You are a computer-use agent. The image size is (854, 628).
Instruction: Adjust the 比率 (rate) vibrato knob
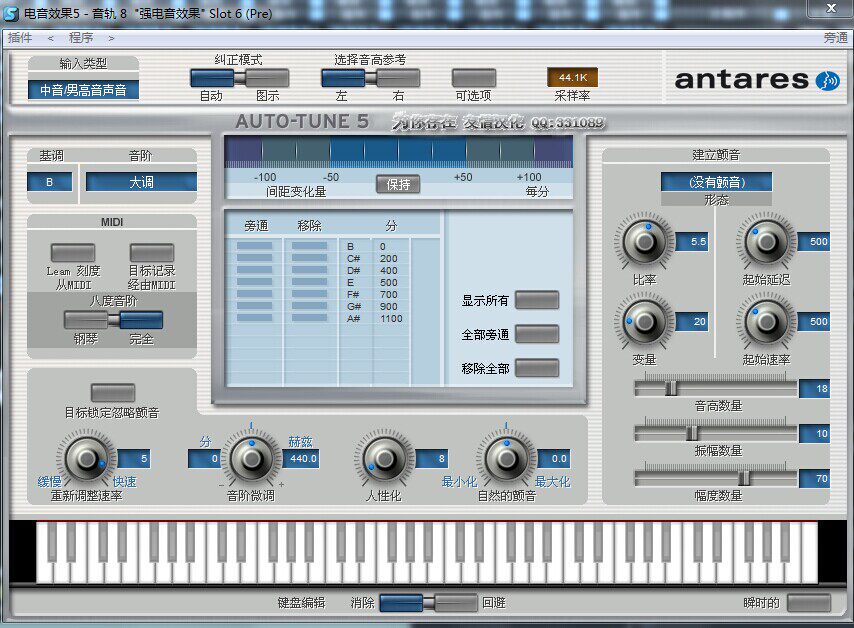coord(644,241)
